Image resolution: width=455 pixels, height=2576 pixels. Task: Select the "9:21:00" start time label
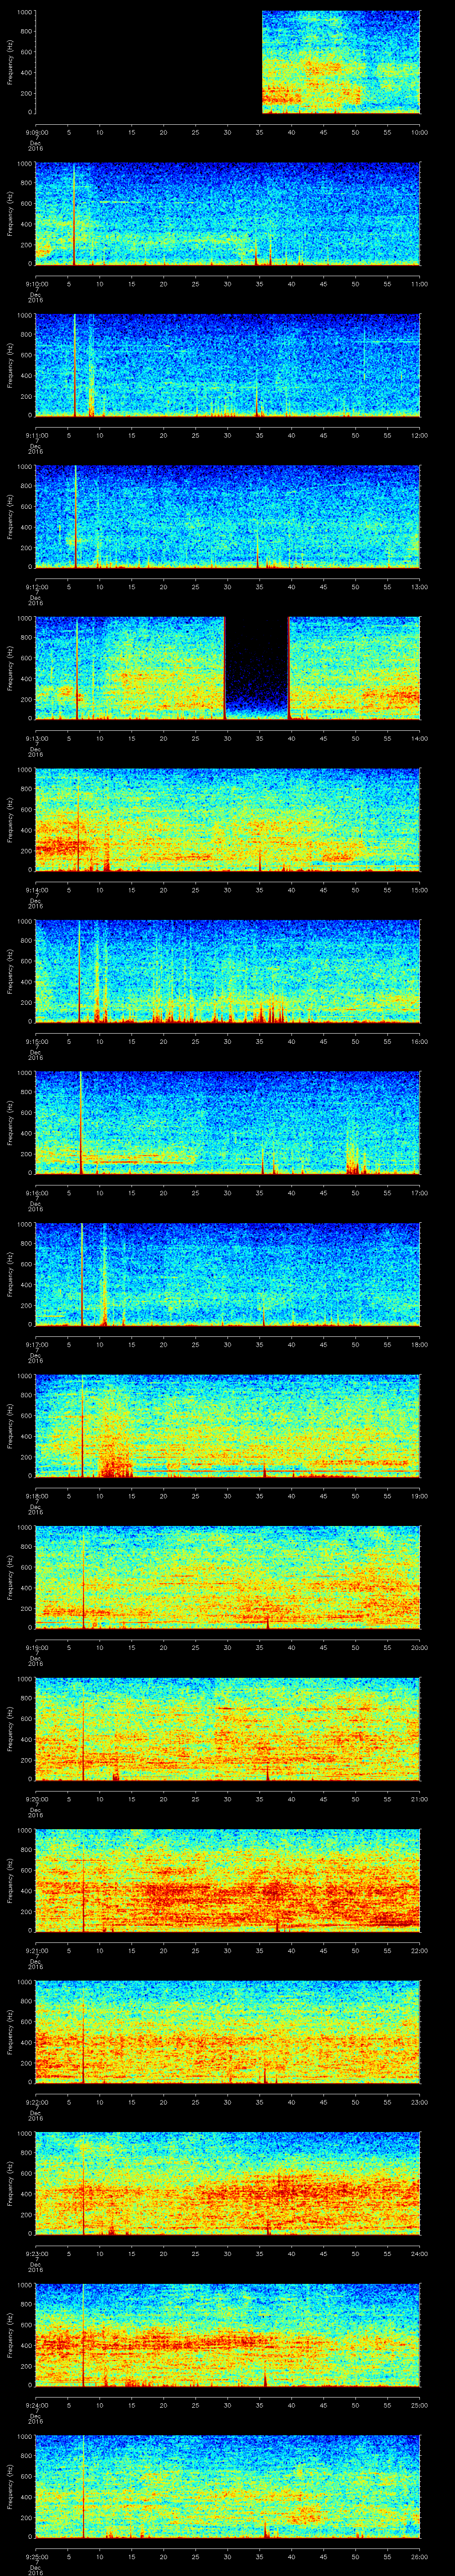[x=36, y=1950]
